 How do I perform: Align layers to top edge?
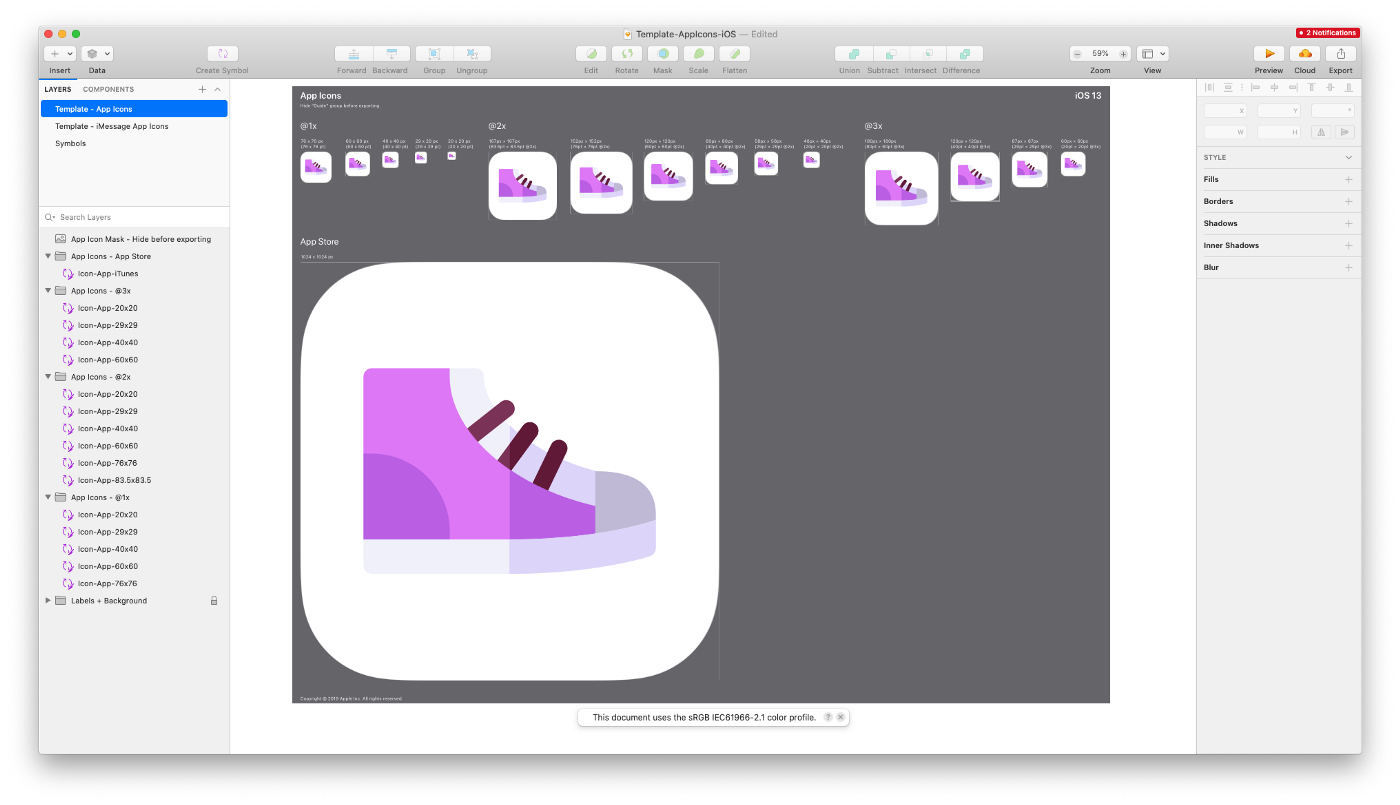point(1312,88)
